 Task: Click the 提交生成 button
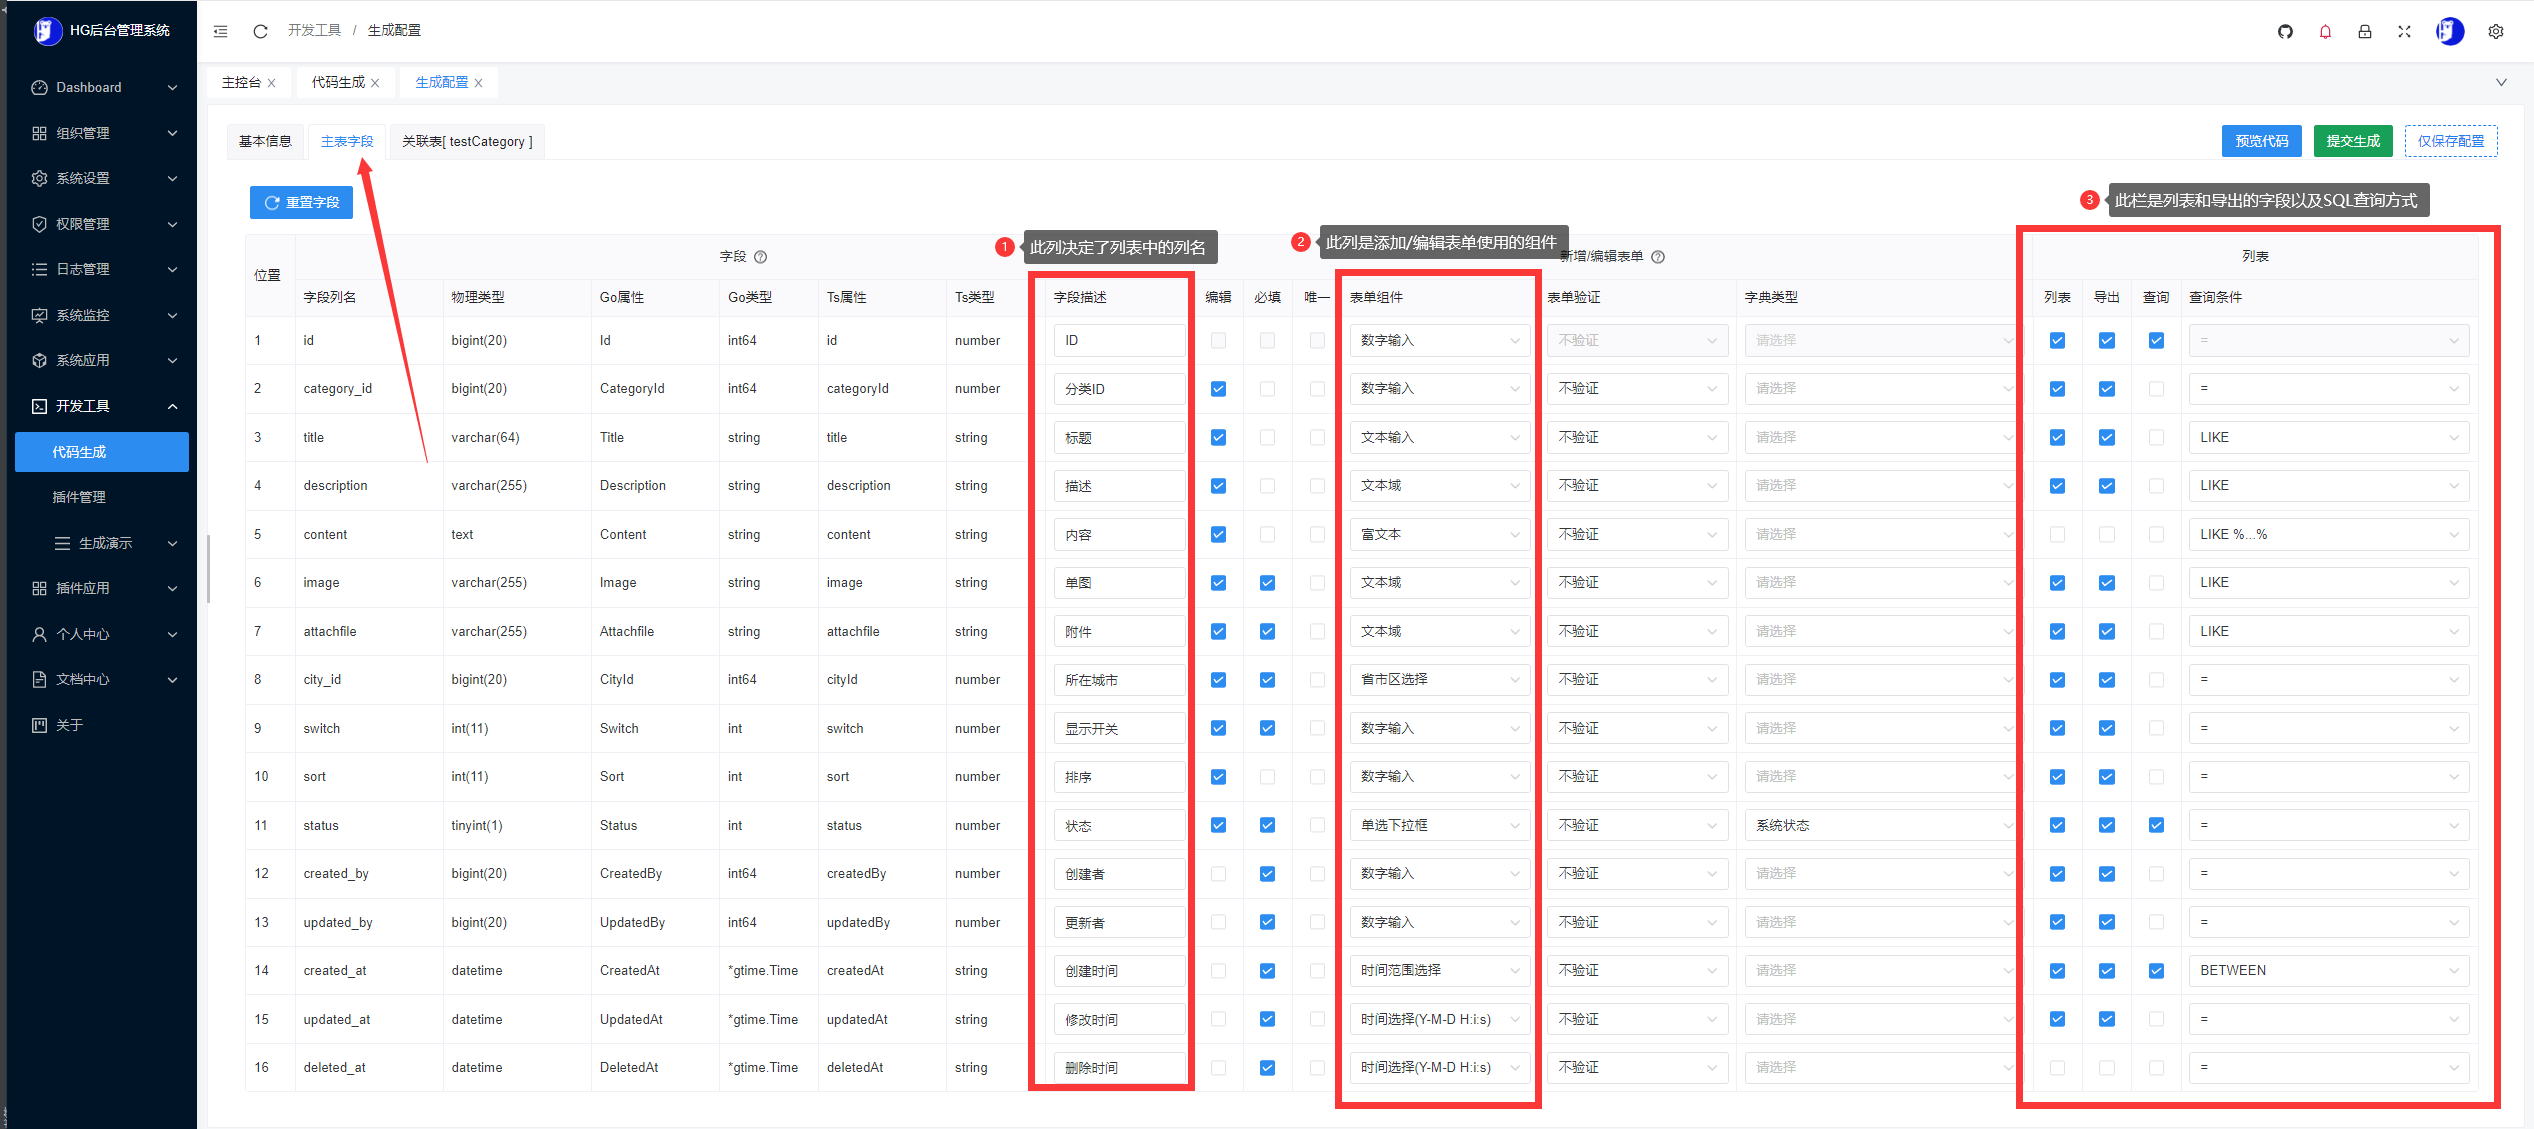[2352, 141]
